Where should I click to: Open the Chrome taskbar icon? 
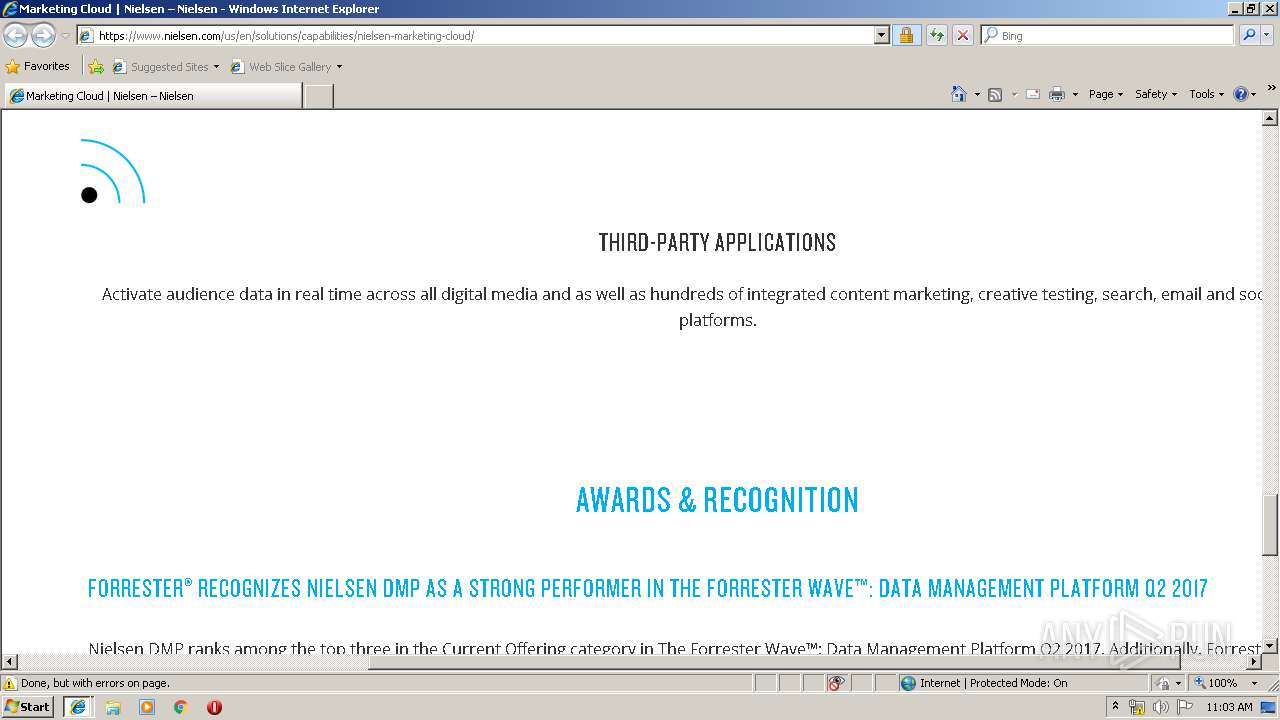pos(181,707)
